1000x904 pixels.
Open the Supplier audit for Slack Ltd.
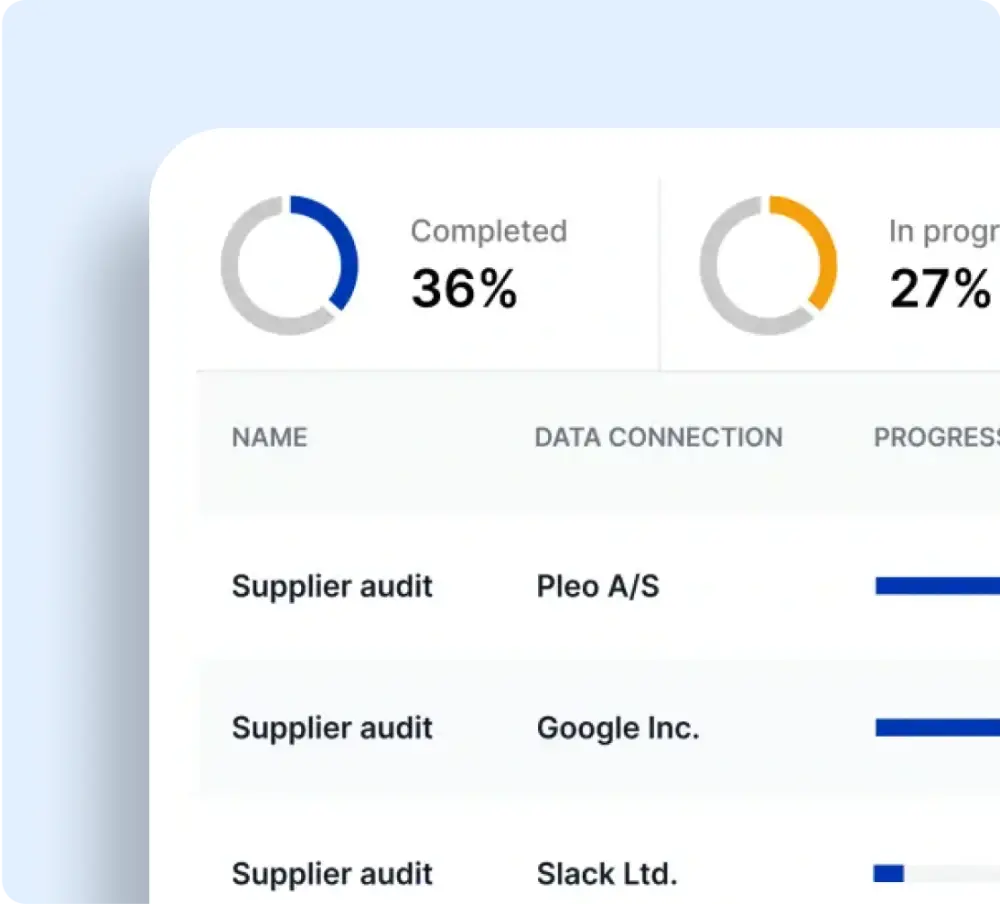[332, 873]
